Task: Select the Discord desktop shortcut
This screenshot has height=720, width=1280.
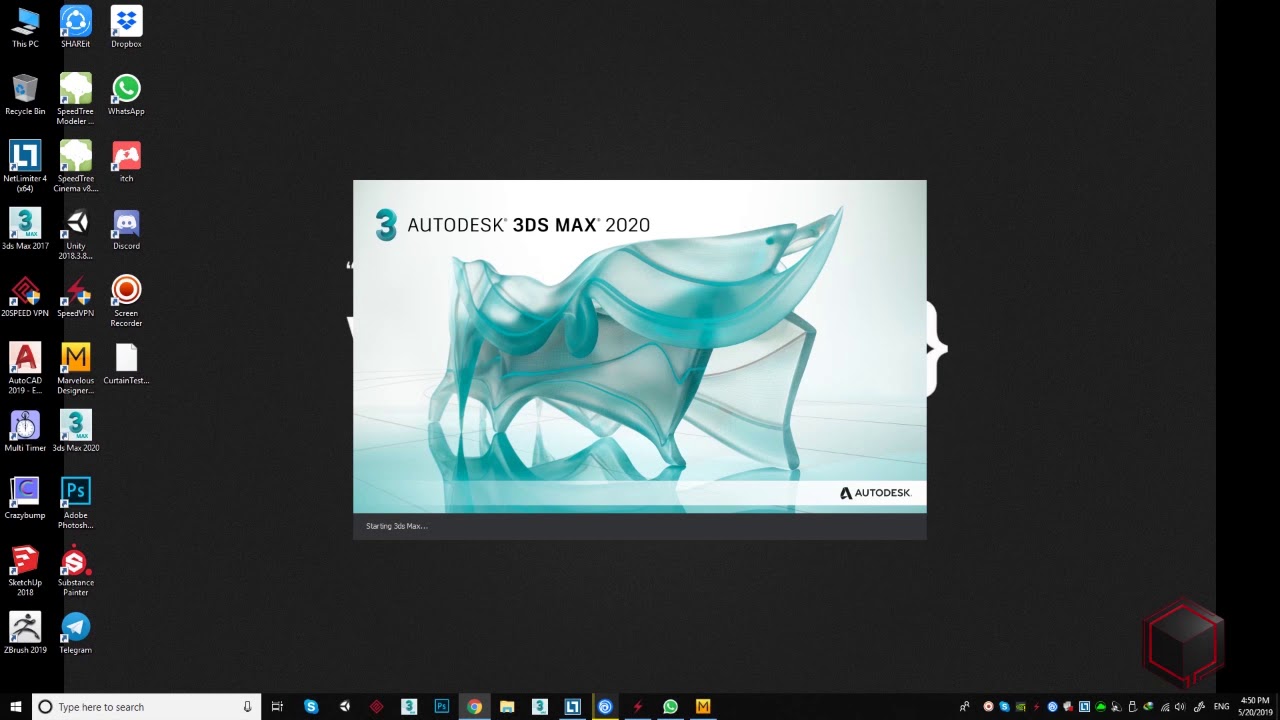Action: [x=126, y=229]
